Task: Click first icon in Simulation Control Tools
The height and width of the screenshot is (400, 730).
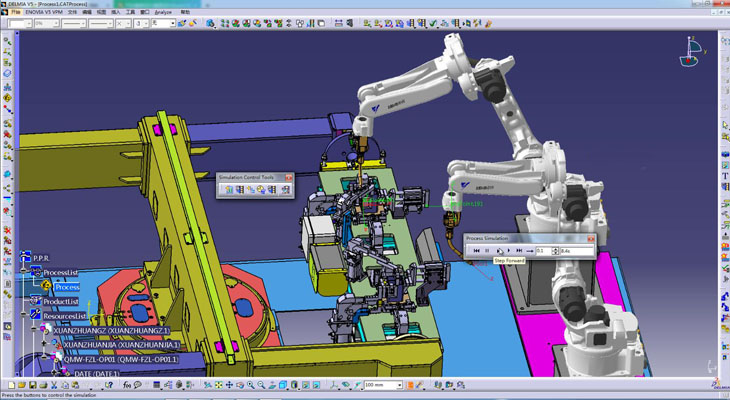Action: (x=228, y=189)
